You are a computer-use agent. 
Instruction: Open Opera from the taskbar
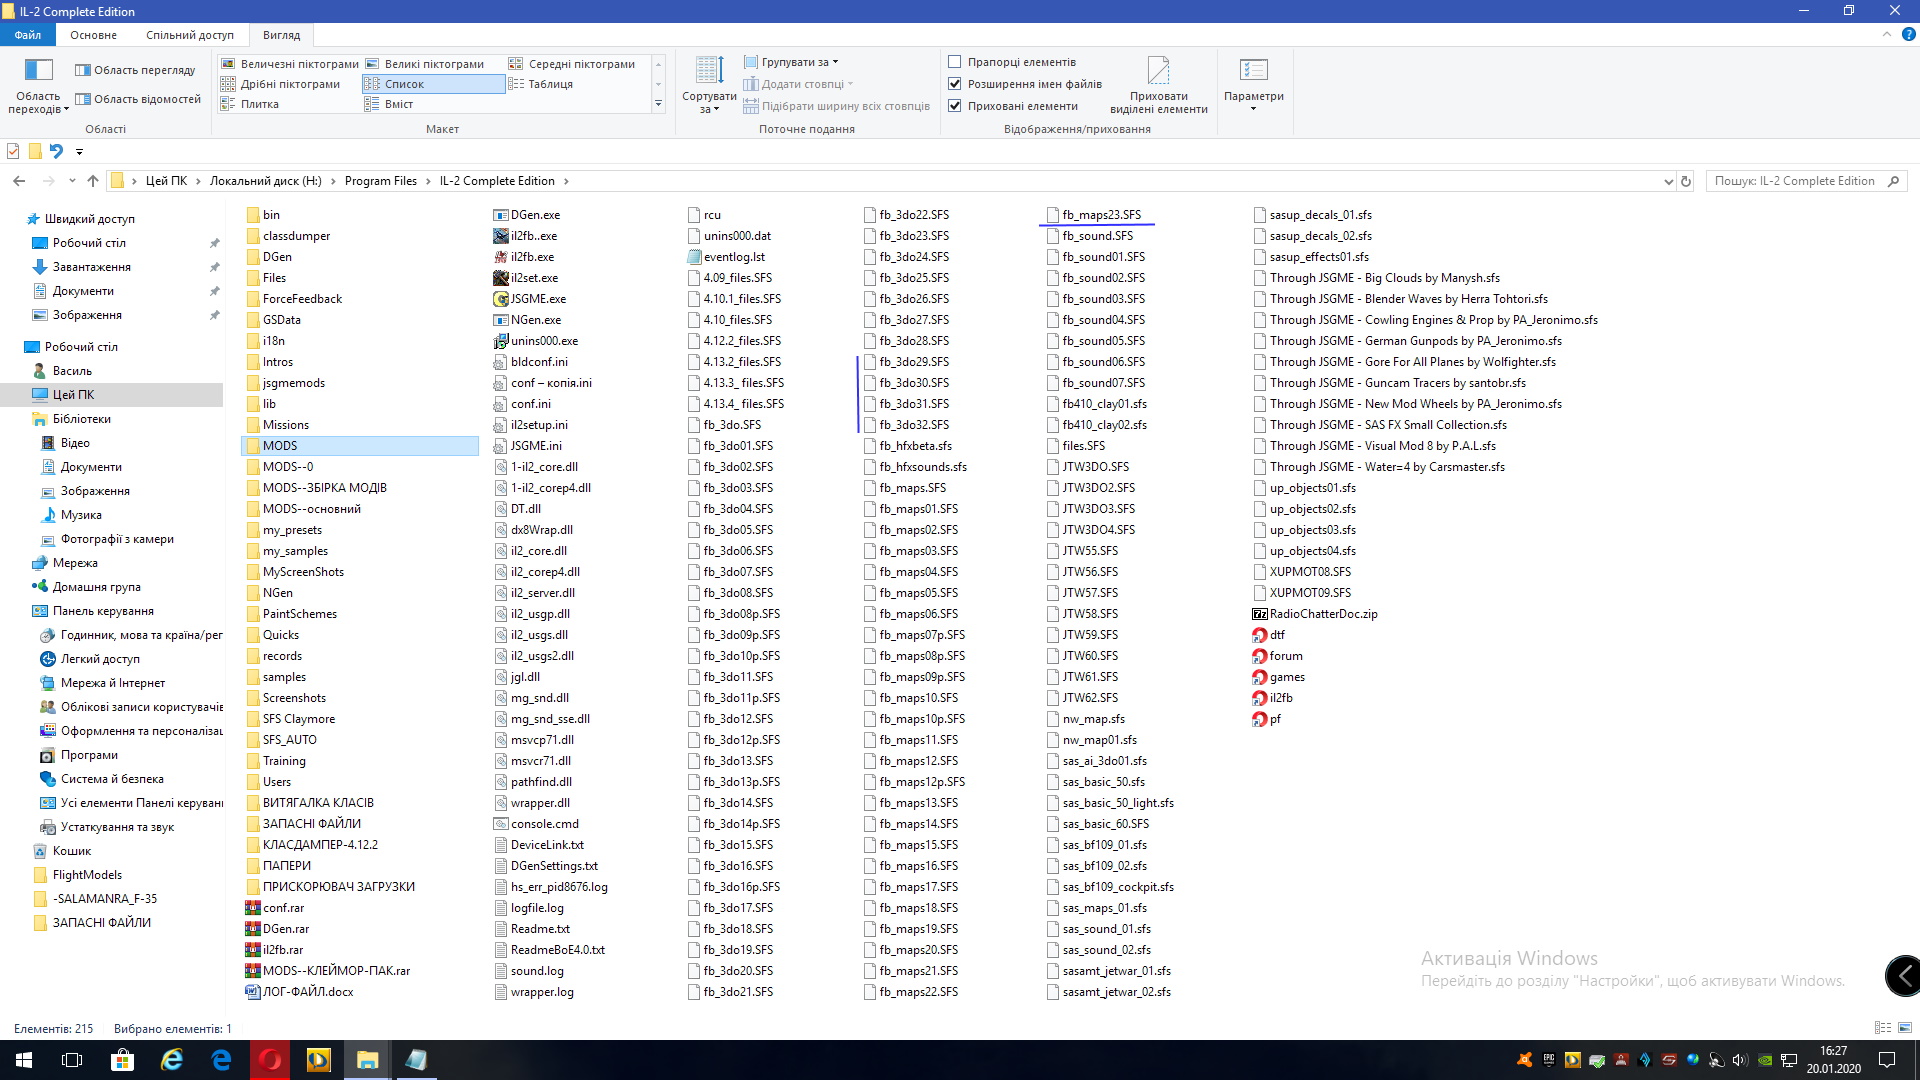(x=270, y=1060)
